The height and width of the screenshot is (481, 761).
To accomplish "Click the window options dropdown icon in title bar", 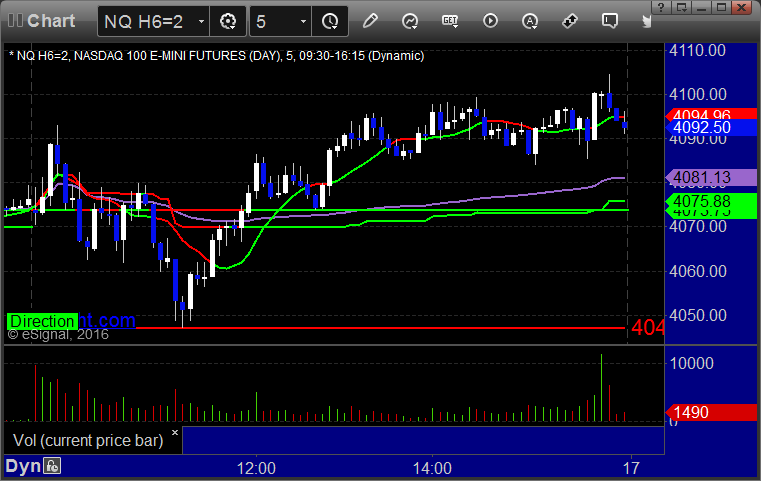I will [x=682, y=7].
